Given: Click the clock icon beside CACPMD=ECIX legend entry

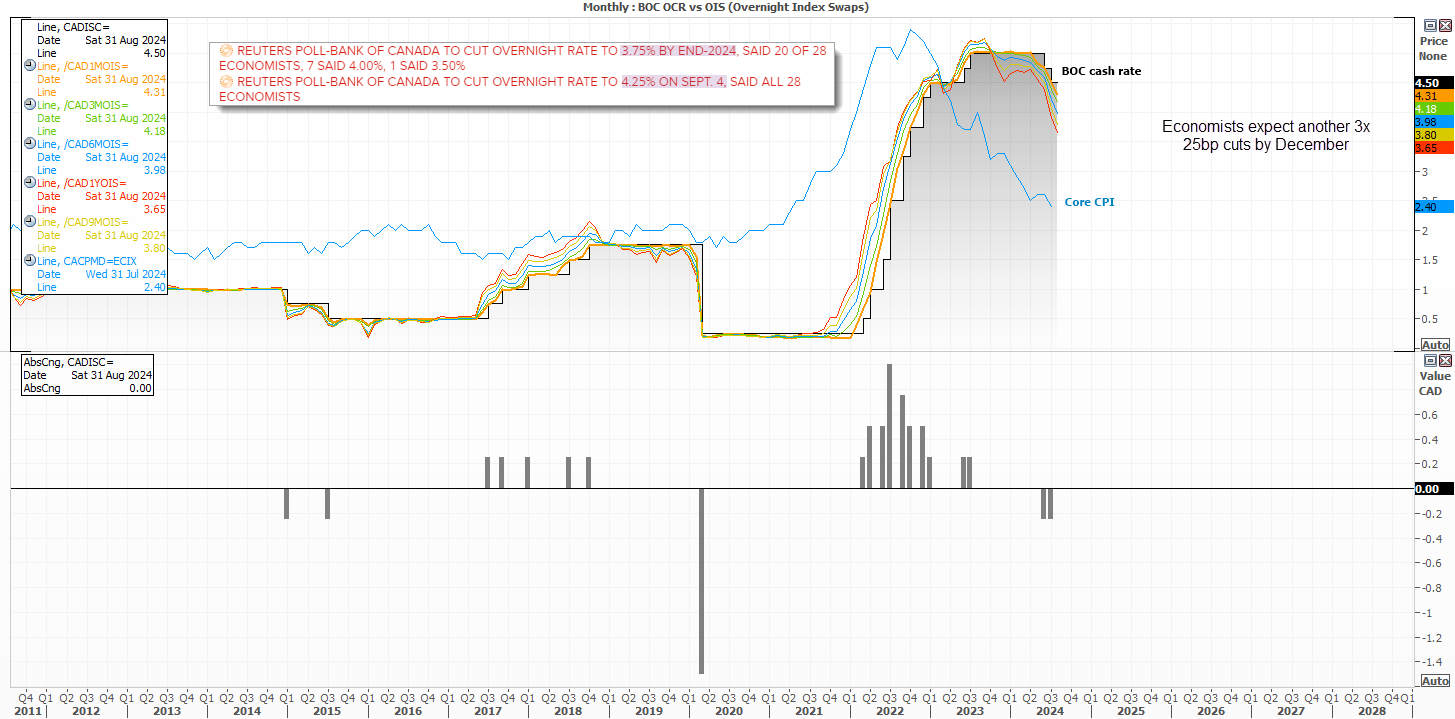Looking at the screenshot, I should coord(28,260).
